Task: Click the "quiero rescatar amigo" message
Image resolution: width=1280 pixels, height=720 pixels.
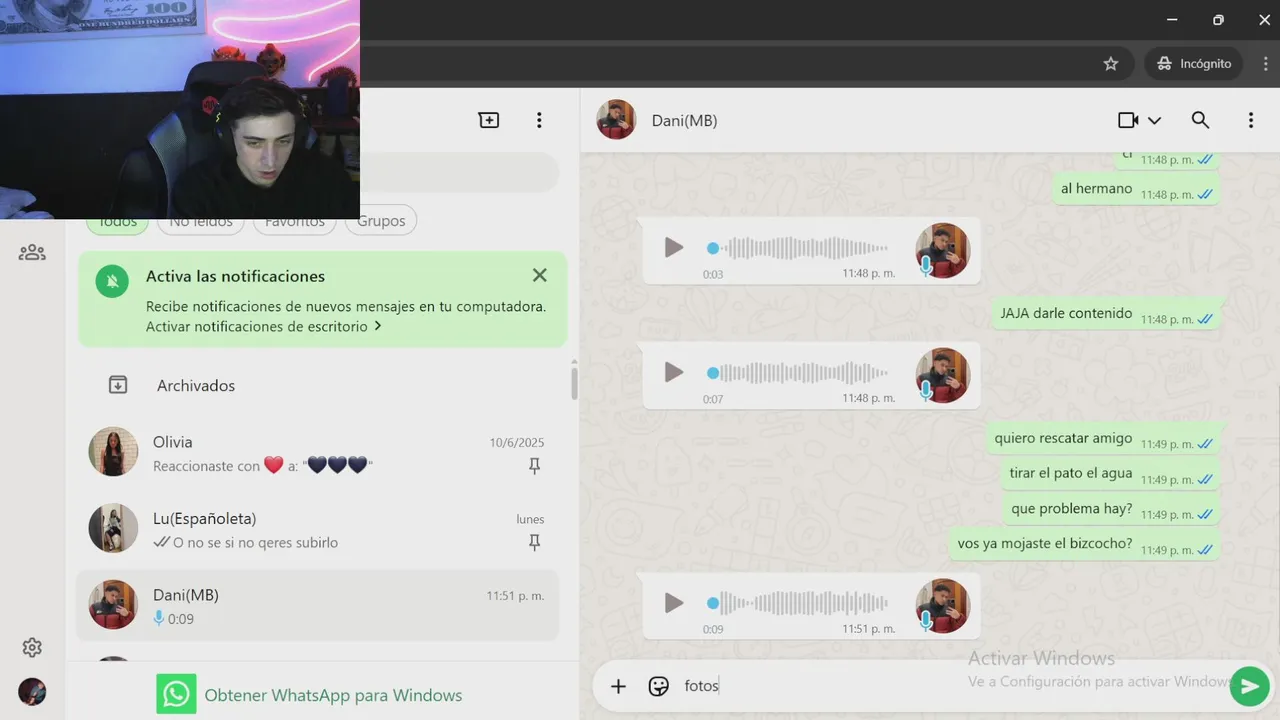Action: (x=1103, y=439)
